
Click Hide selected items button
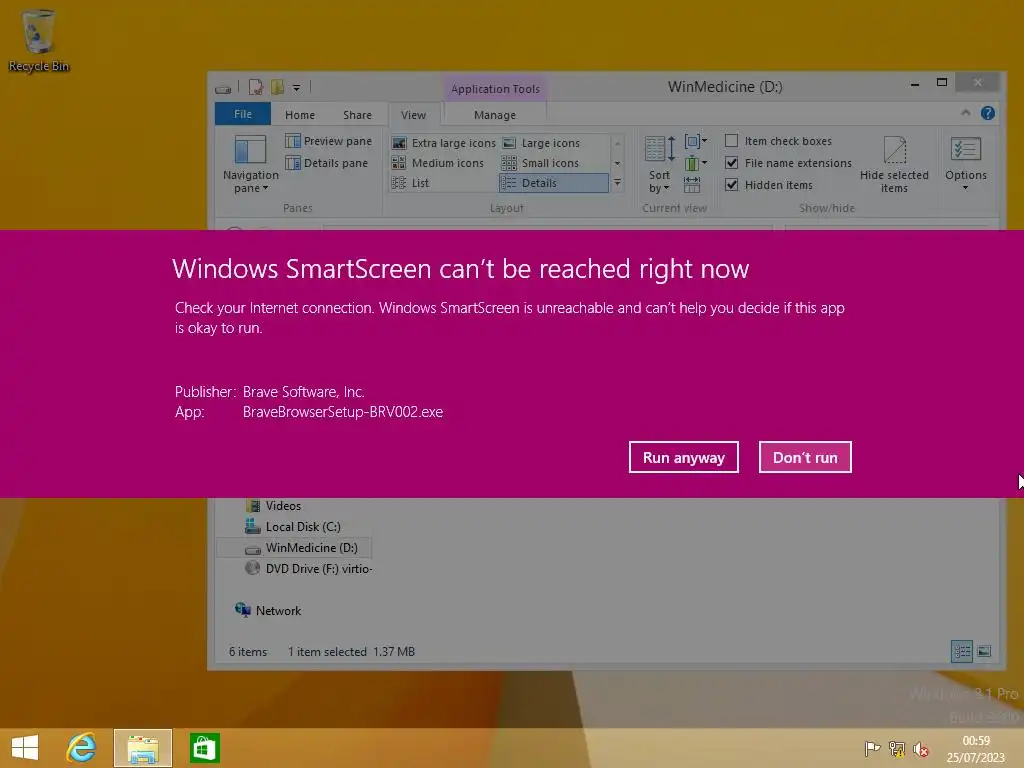click(x=894, y=164)
